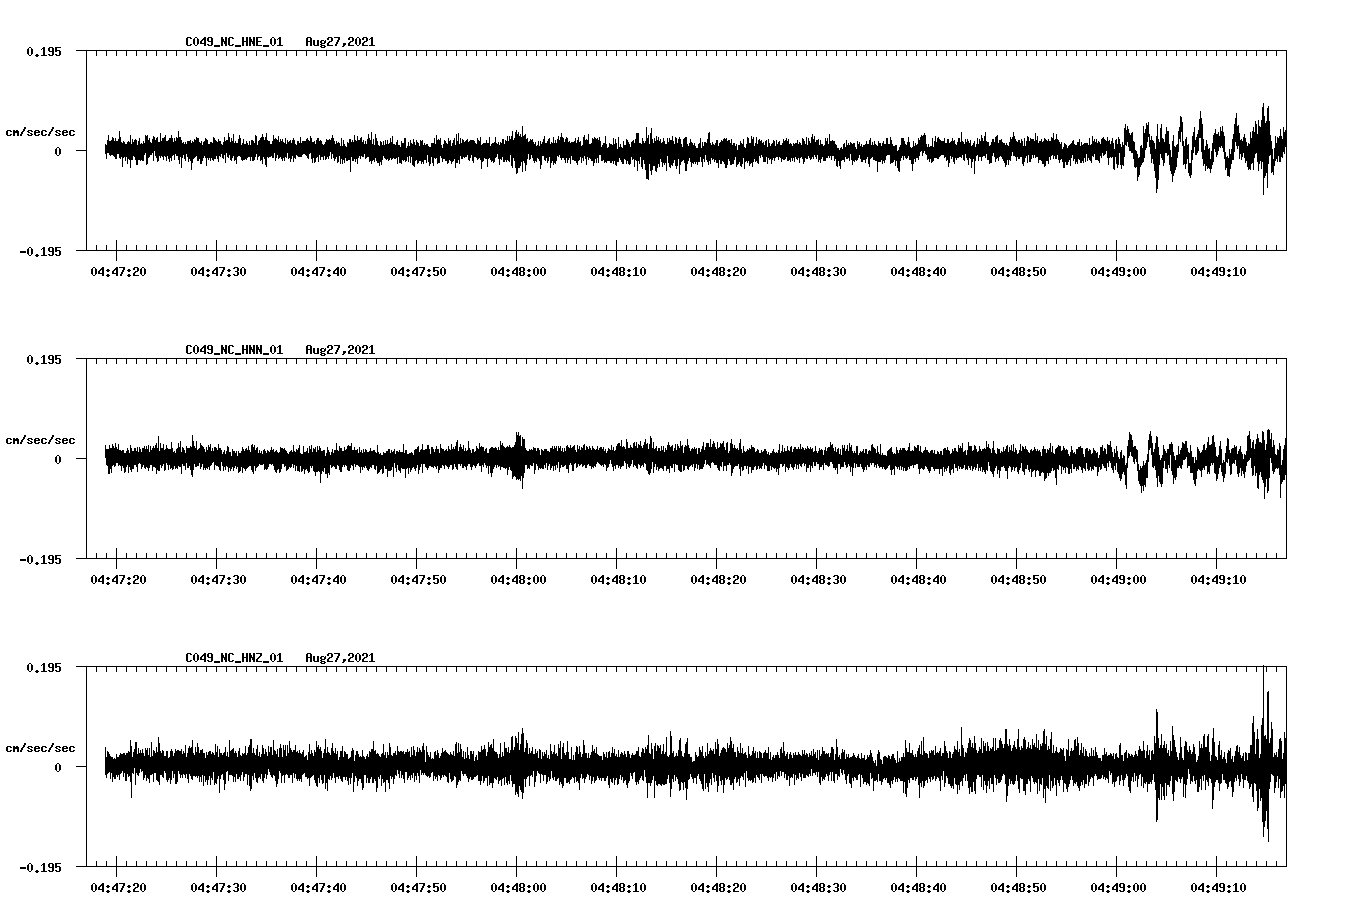Click the HNE large oscillations after 04:49:00

coord(1202,149)
